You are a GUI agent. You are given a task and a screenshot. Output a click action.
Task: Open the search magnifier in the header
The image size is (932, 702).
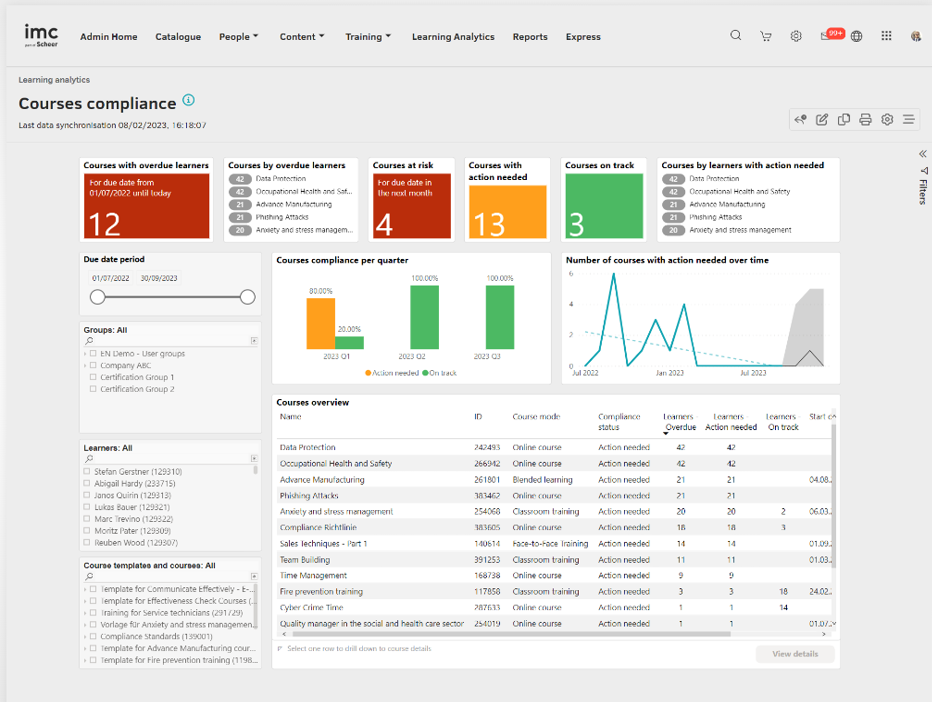pos(736,35)
